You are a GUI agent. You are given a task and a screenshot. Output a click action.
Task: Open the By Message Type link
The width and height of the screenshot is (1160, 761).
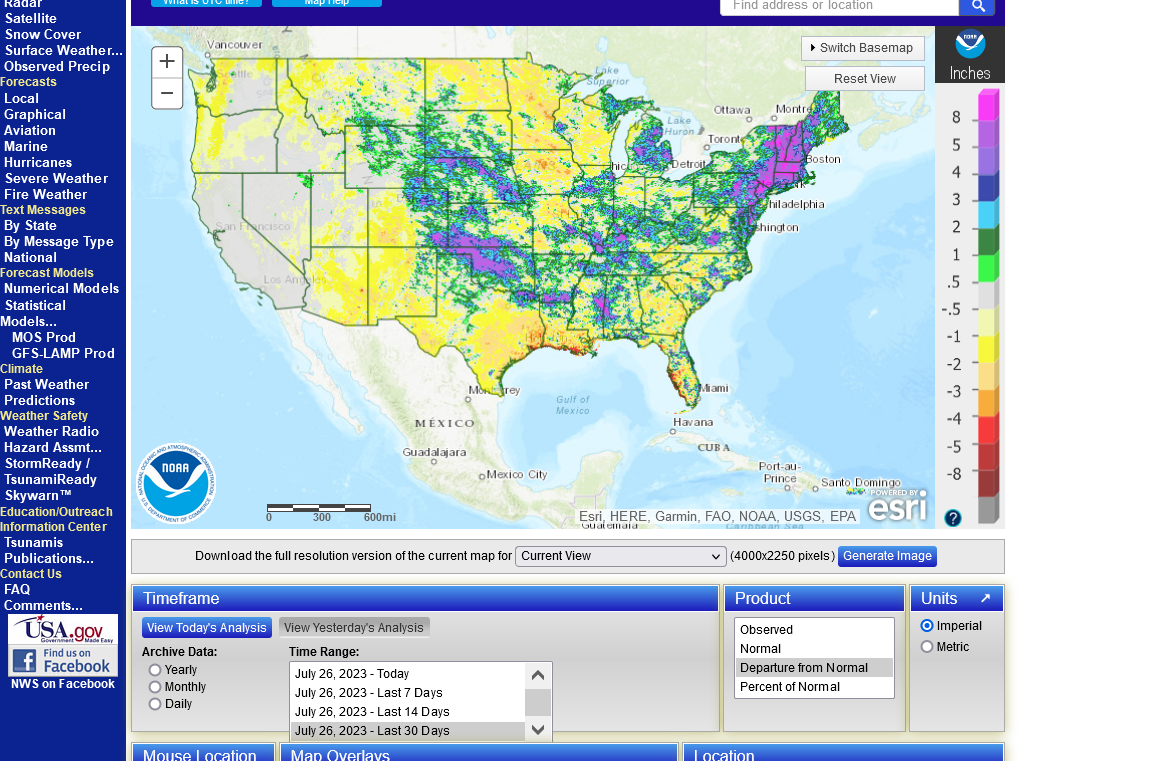58,242
